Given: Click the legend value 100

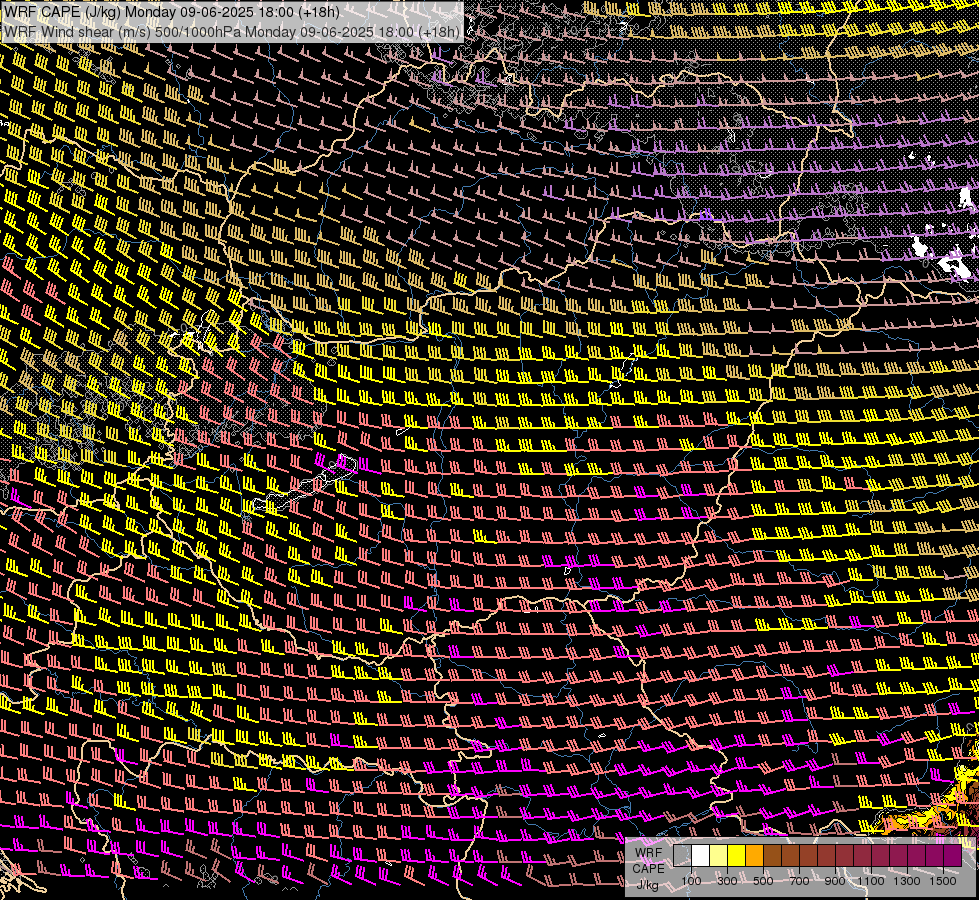Looking at the screenshot, I should [x=691, y=881].
